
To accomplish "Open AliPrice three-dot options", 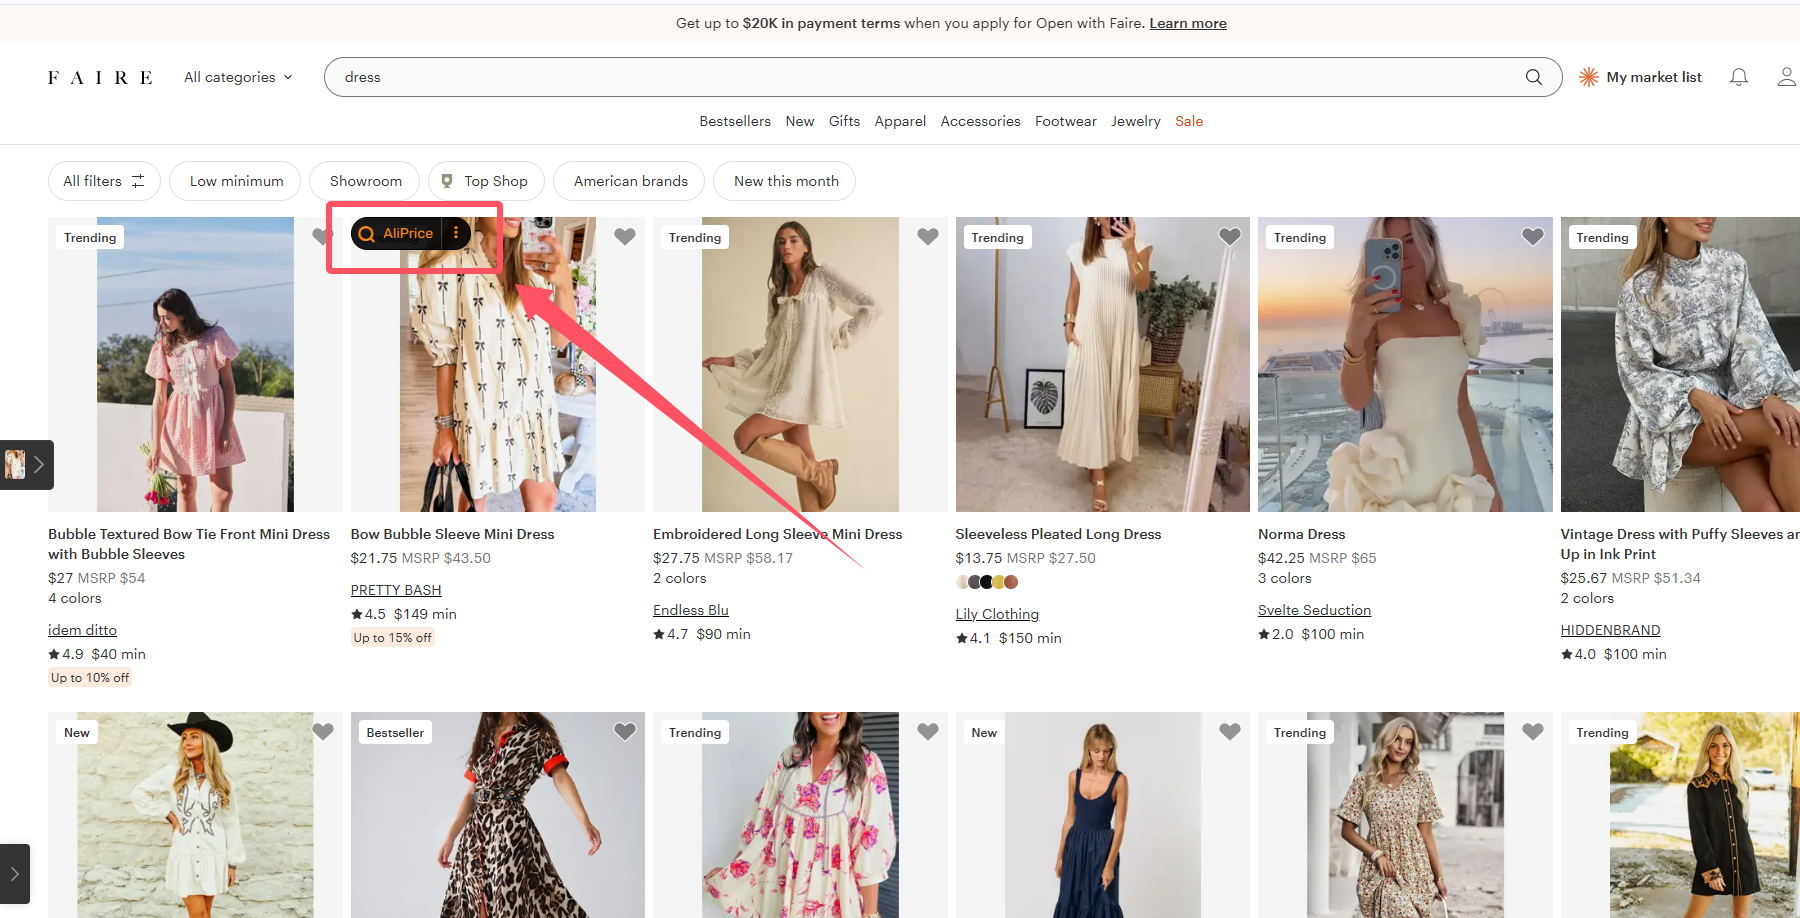I will coord(456,233).
